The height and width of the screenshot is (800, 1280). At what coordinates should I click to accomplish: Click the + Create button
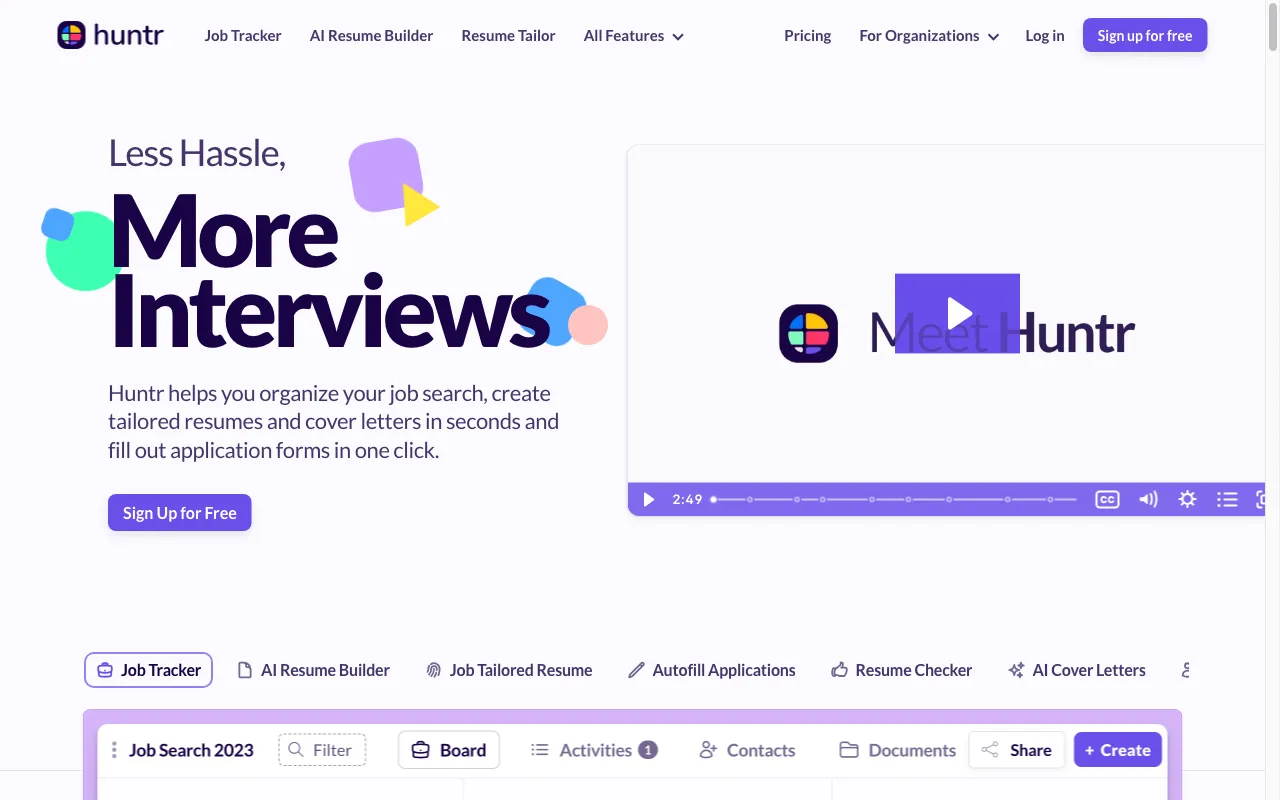pyautogui.click(x=1118, y=750)
